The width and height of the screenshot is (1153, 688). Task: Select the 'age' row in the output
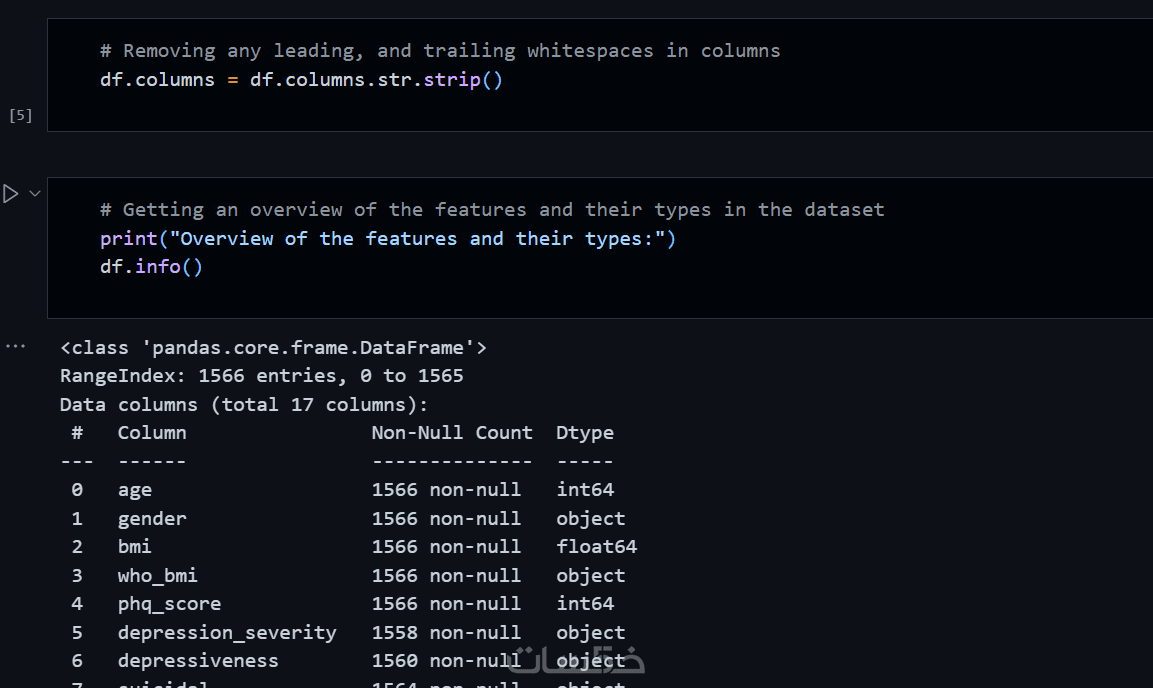tap(135, 490)
